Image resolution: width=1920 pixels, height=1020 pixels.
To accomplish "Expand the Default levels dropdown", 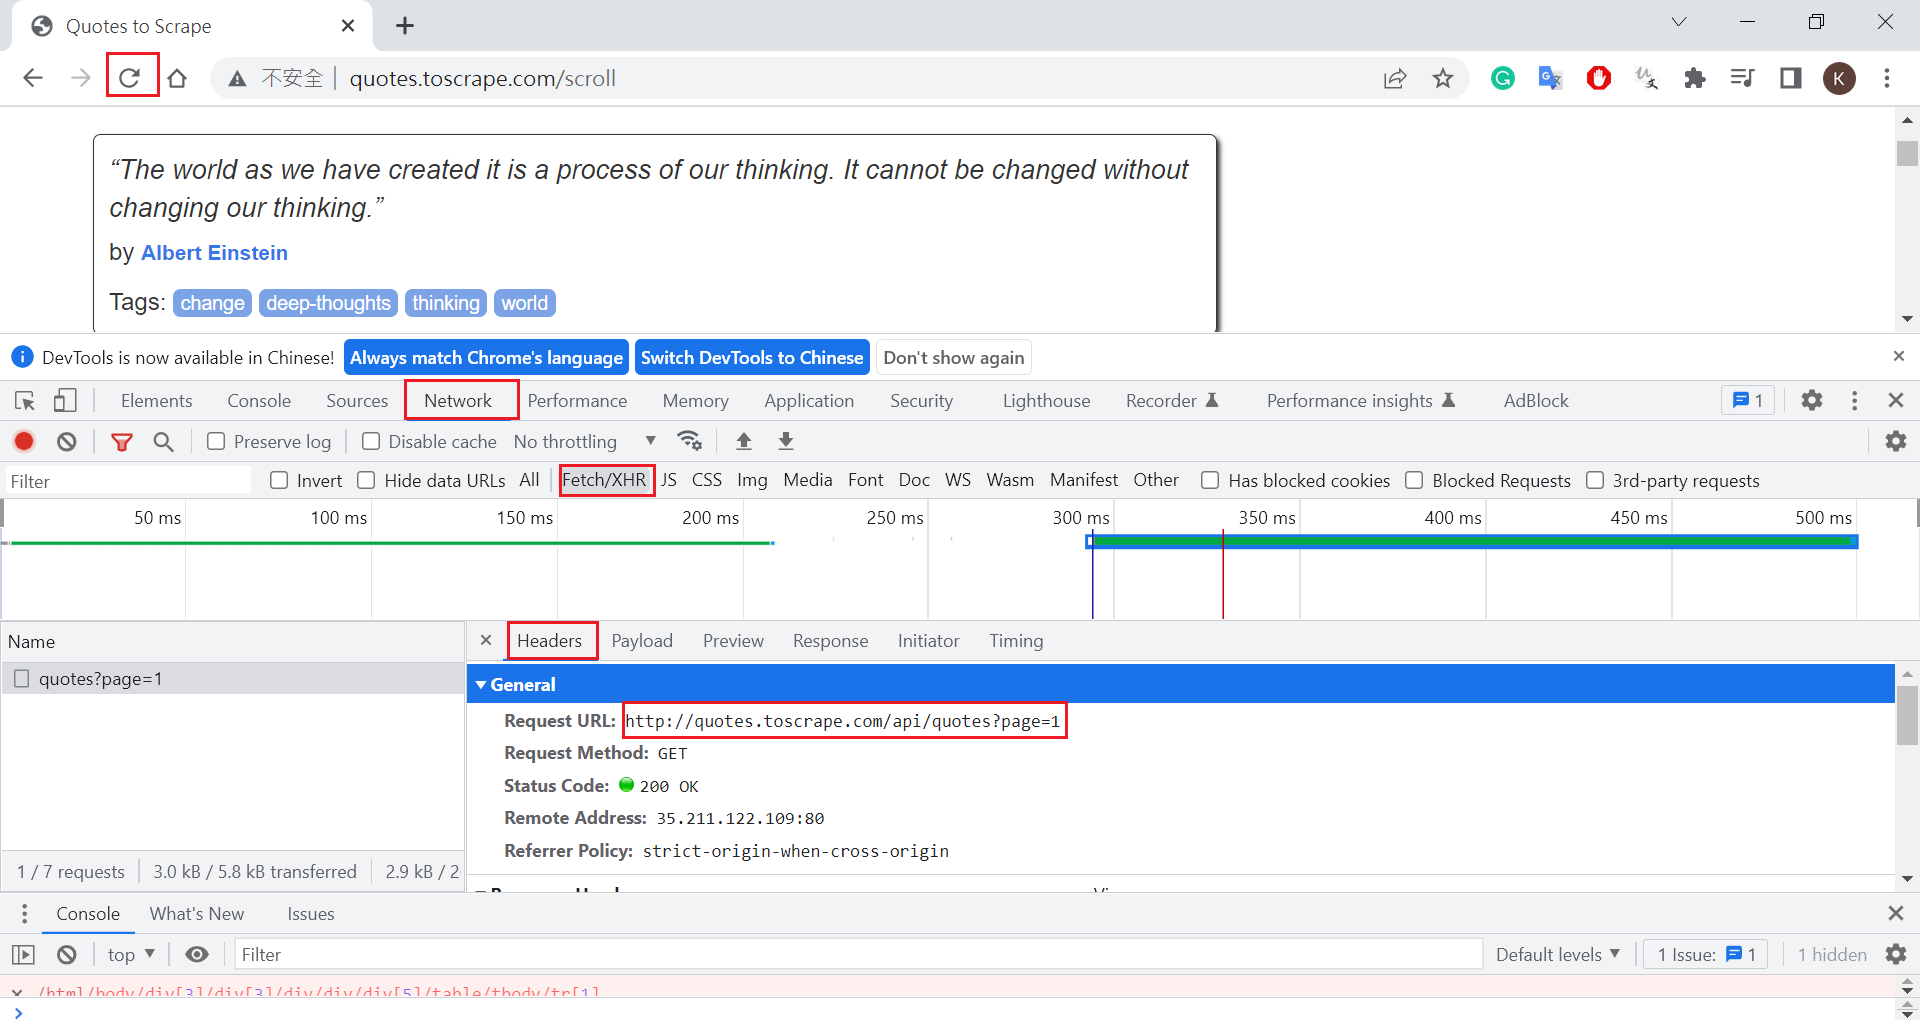I will tap(1557, 954).
